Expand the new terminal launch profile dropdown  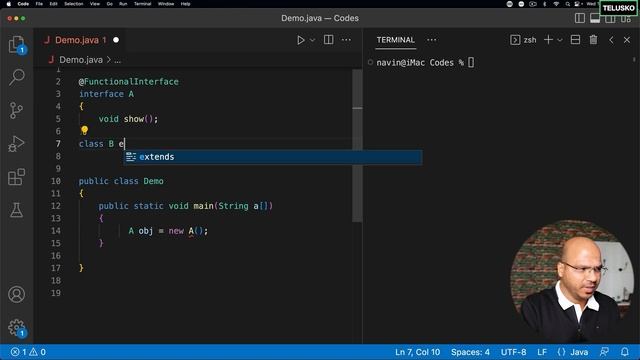[560, 40]
